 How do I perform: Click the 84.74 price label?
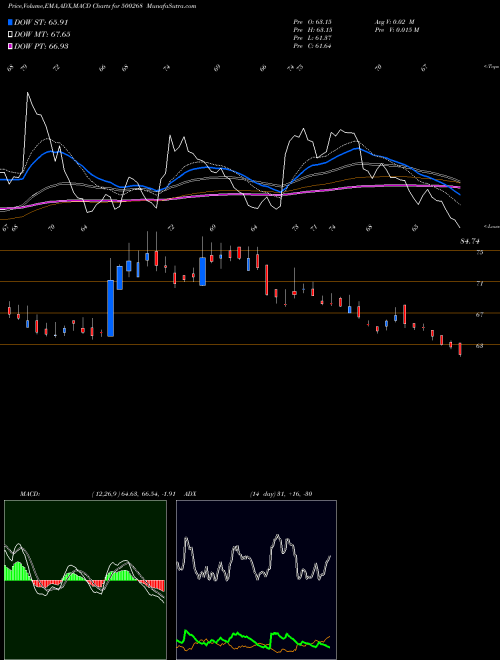[470, 242]
